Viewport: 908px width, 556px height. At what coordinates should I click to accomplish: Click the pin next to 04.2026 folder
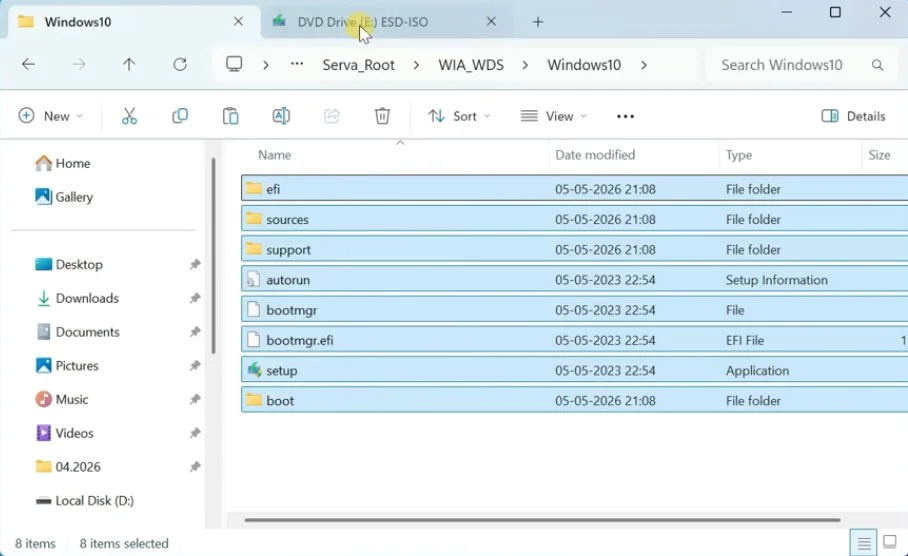(195, 466)
